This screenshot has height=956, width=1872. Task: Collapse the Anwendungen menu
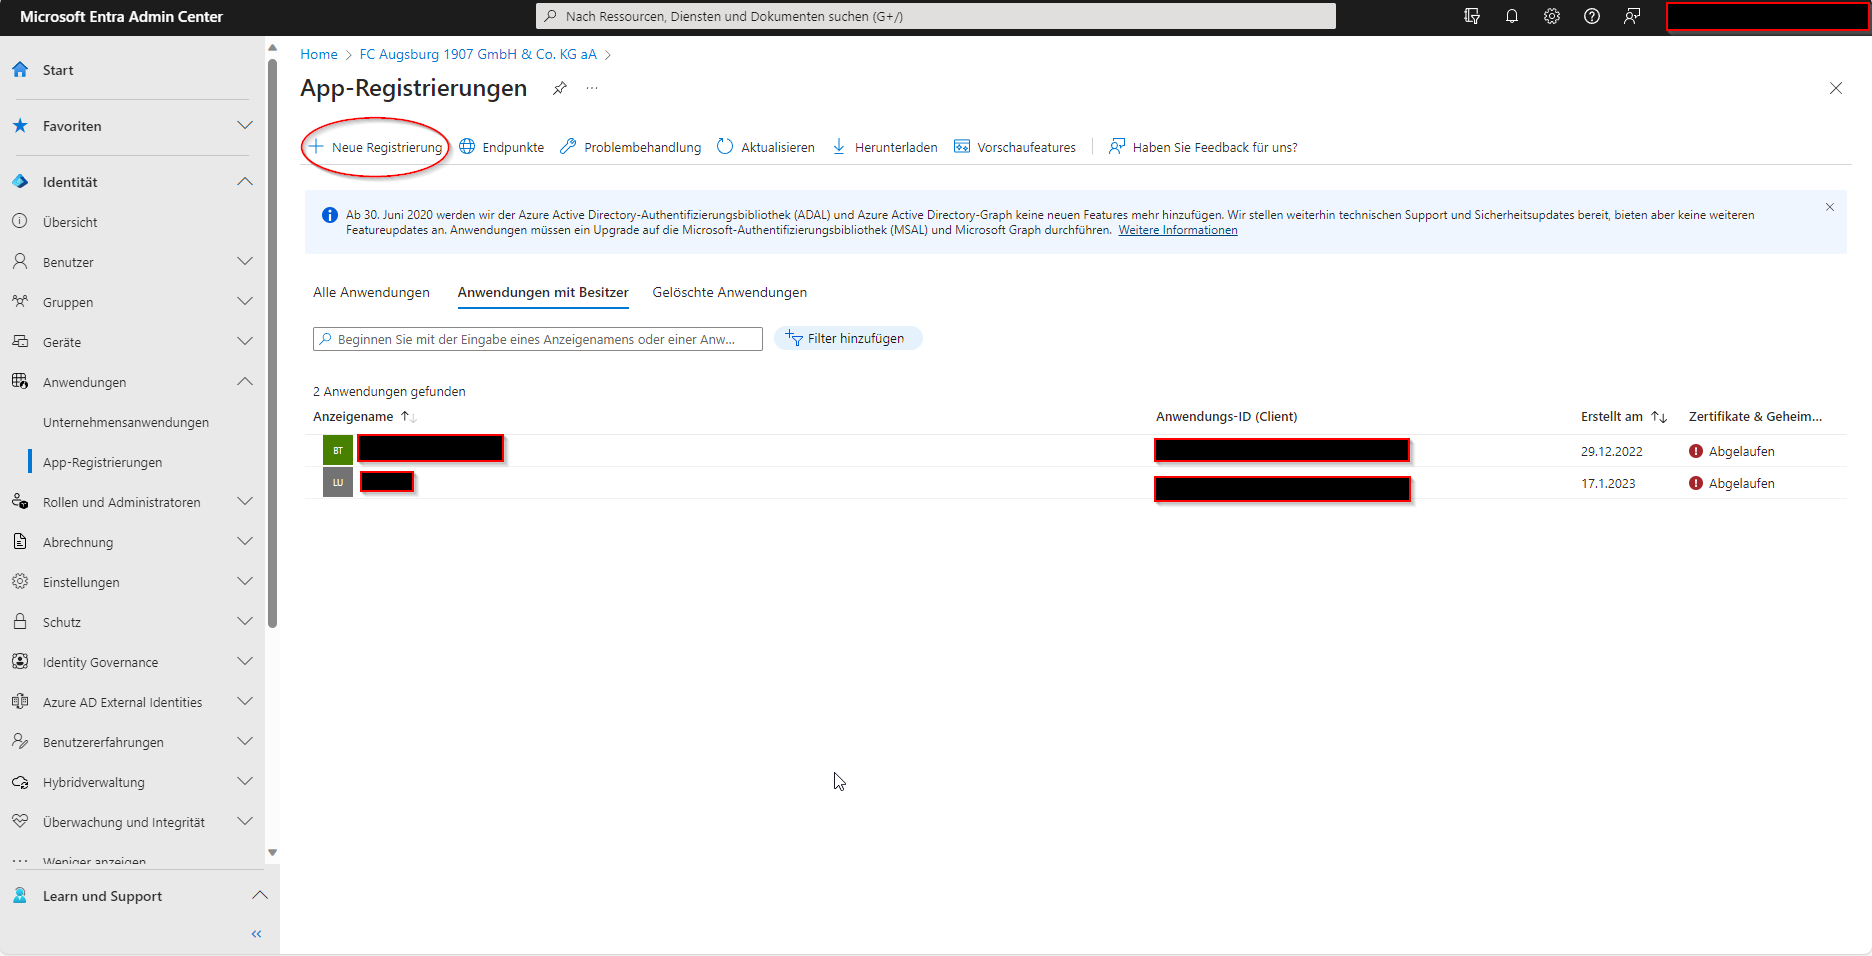point(245,381)
